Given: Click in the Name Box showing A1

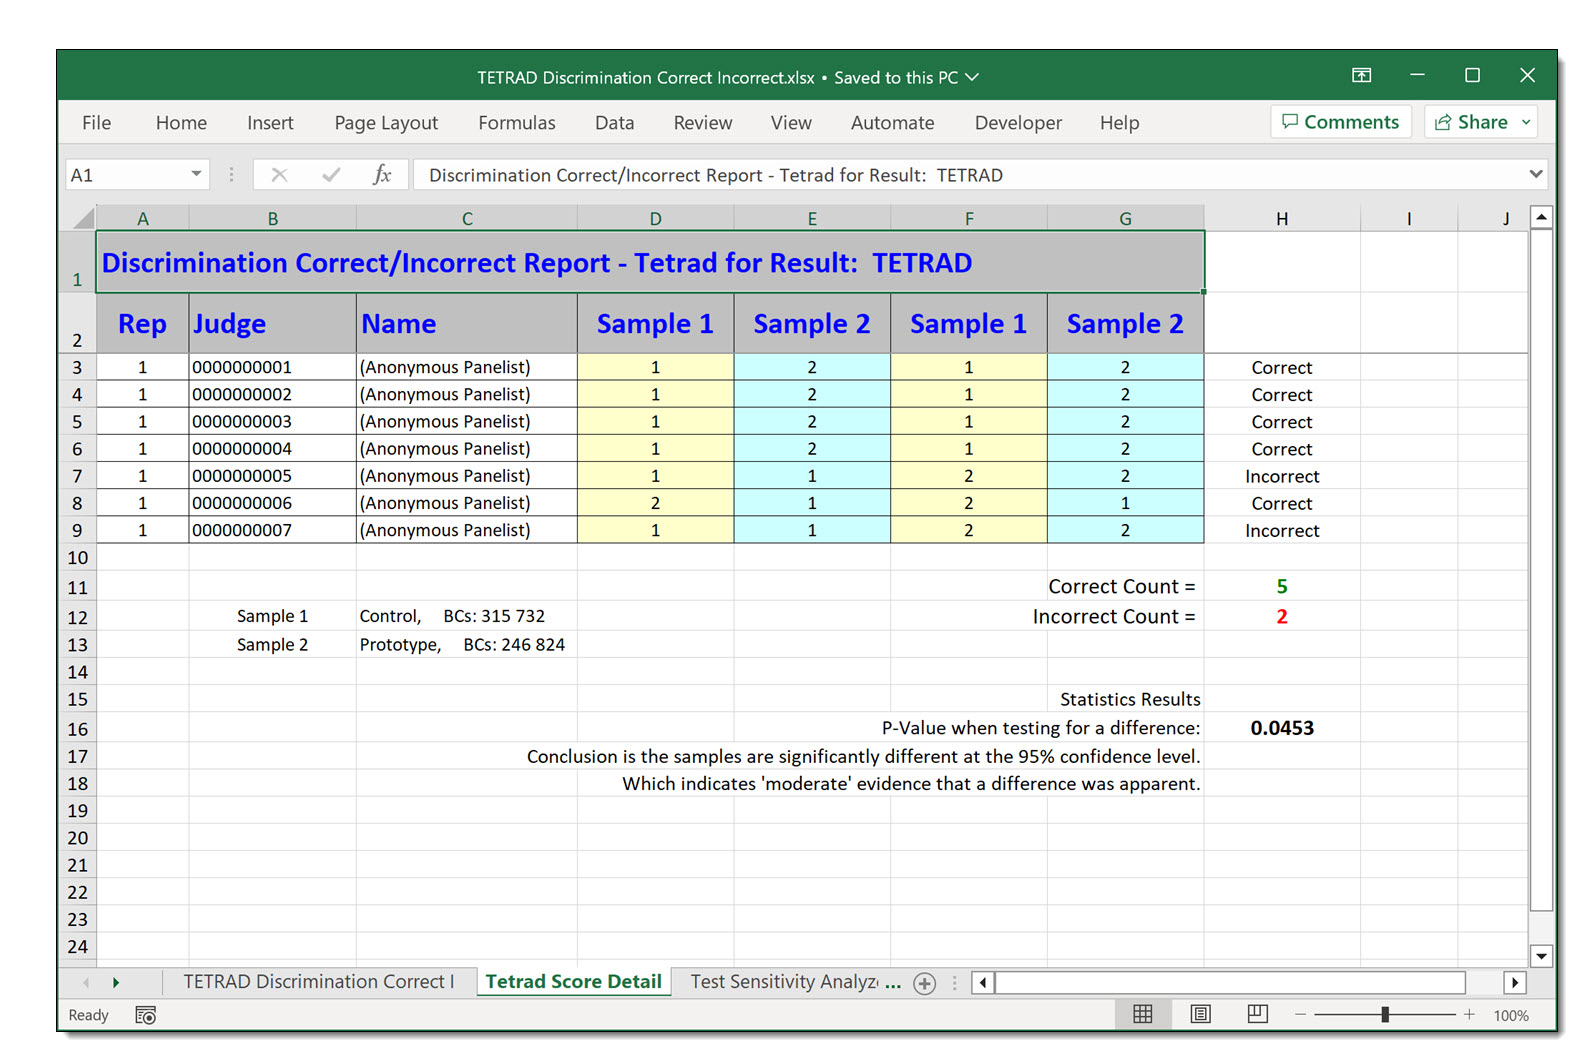Looking at the screenshot, I should pyautogui.click(x=126, y=175).
